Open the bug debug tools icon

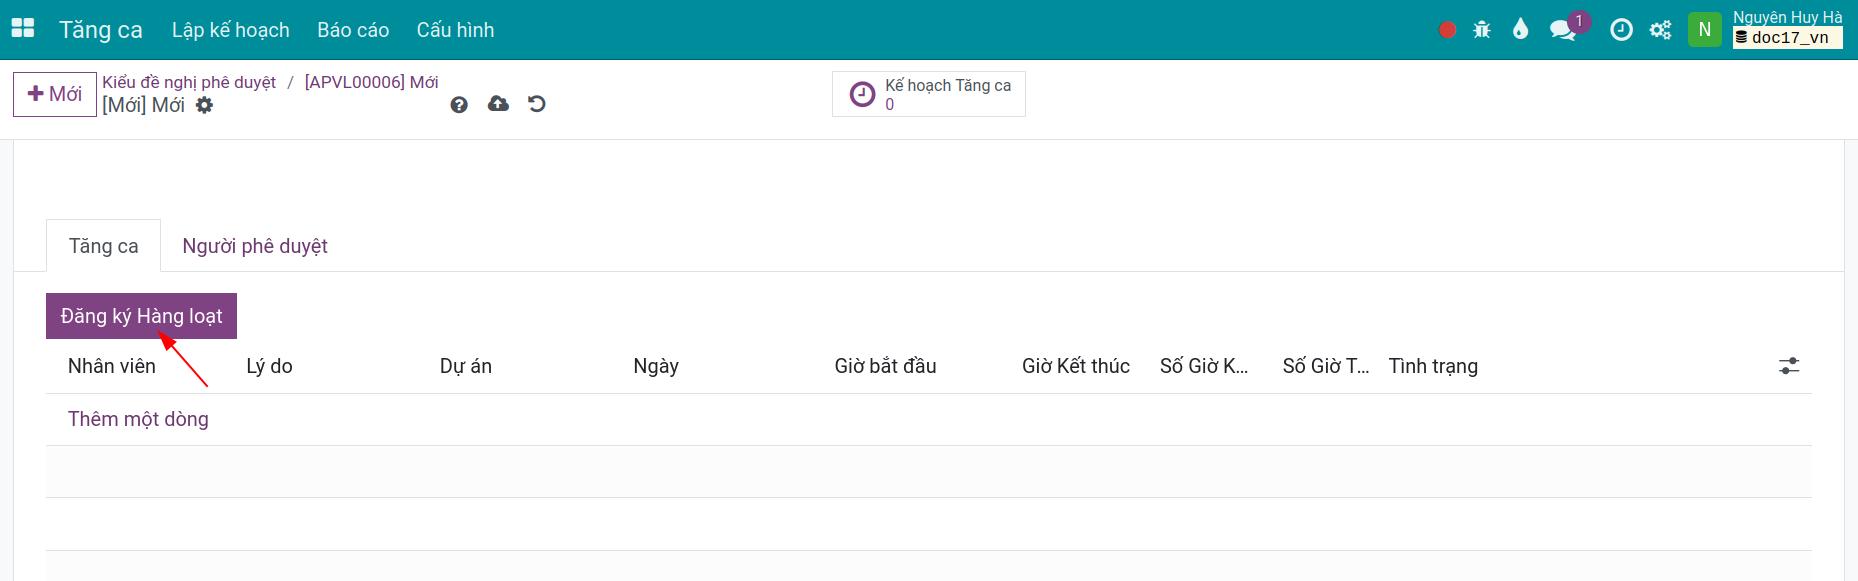(1482, 30)
